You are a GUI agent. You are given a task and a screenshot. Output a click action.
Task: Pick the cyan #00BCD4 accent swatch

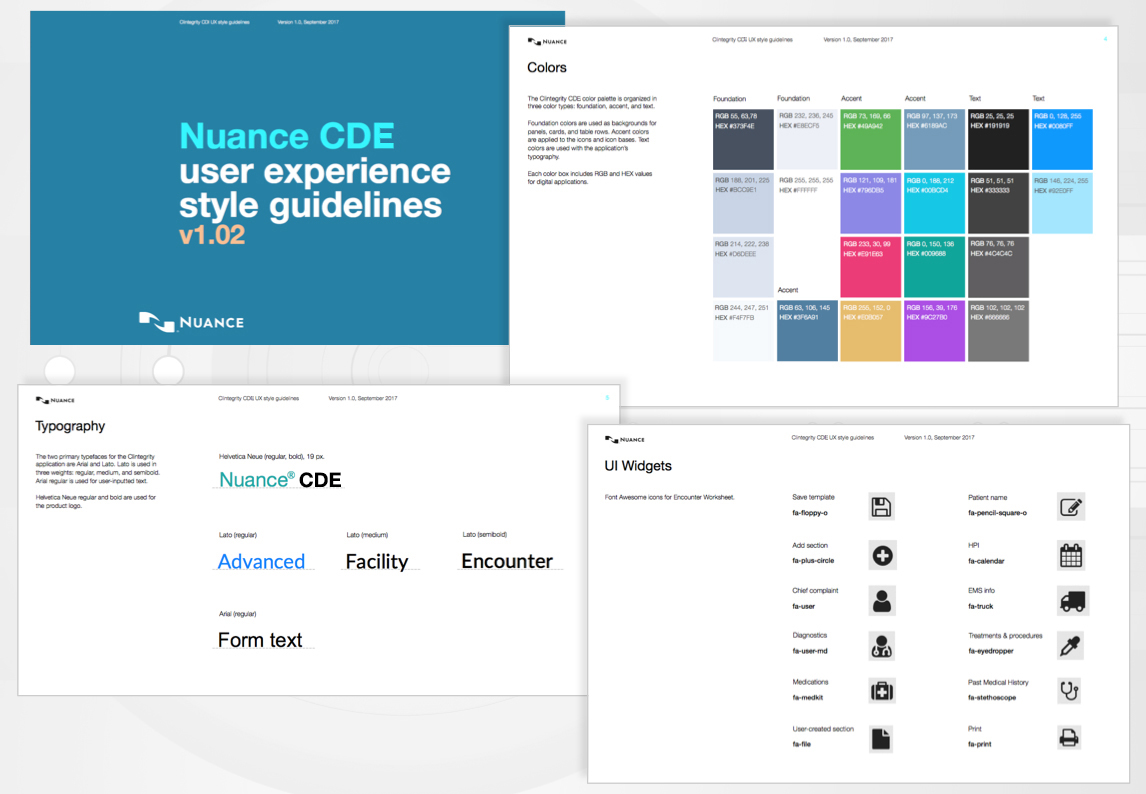tap(934, 203)
